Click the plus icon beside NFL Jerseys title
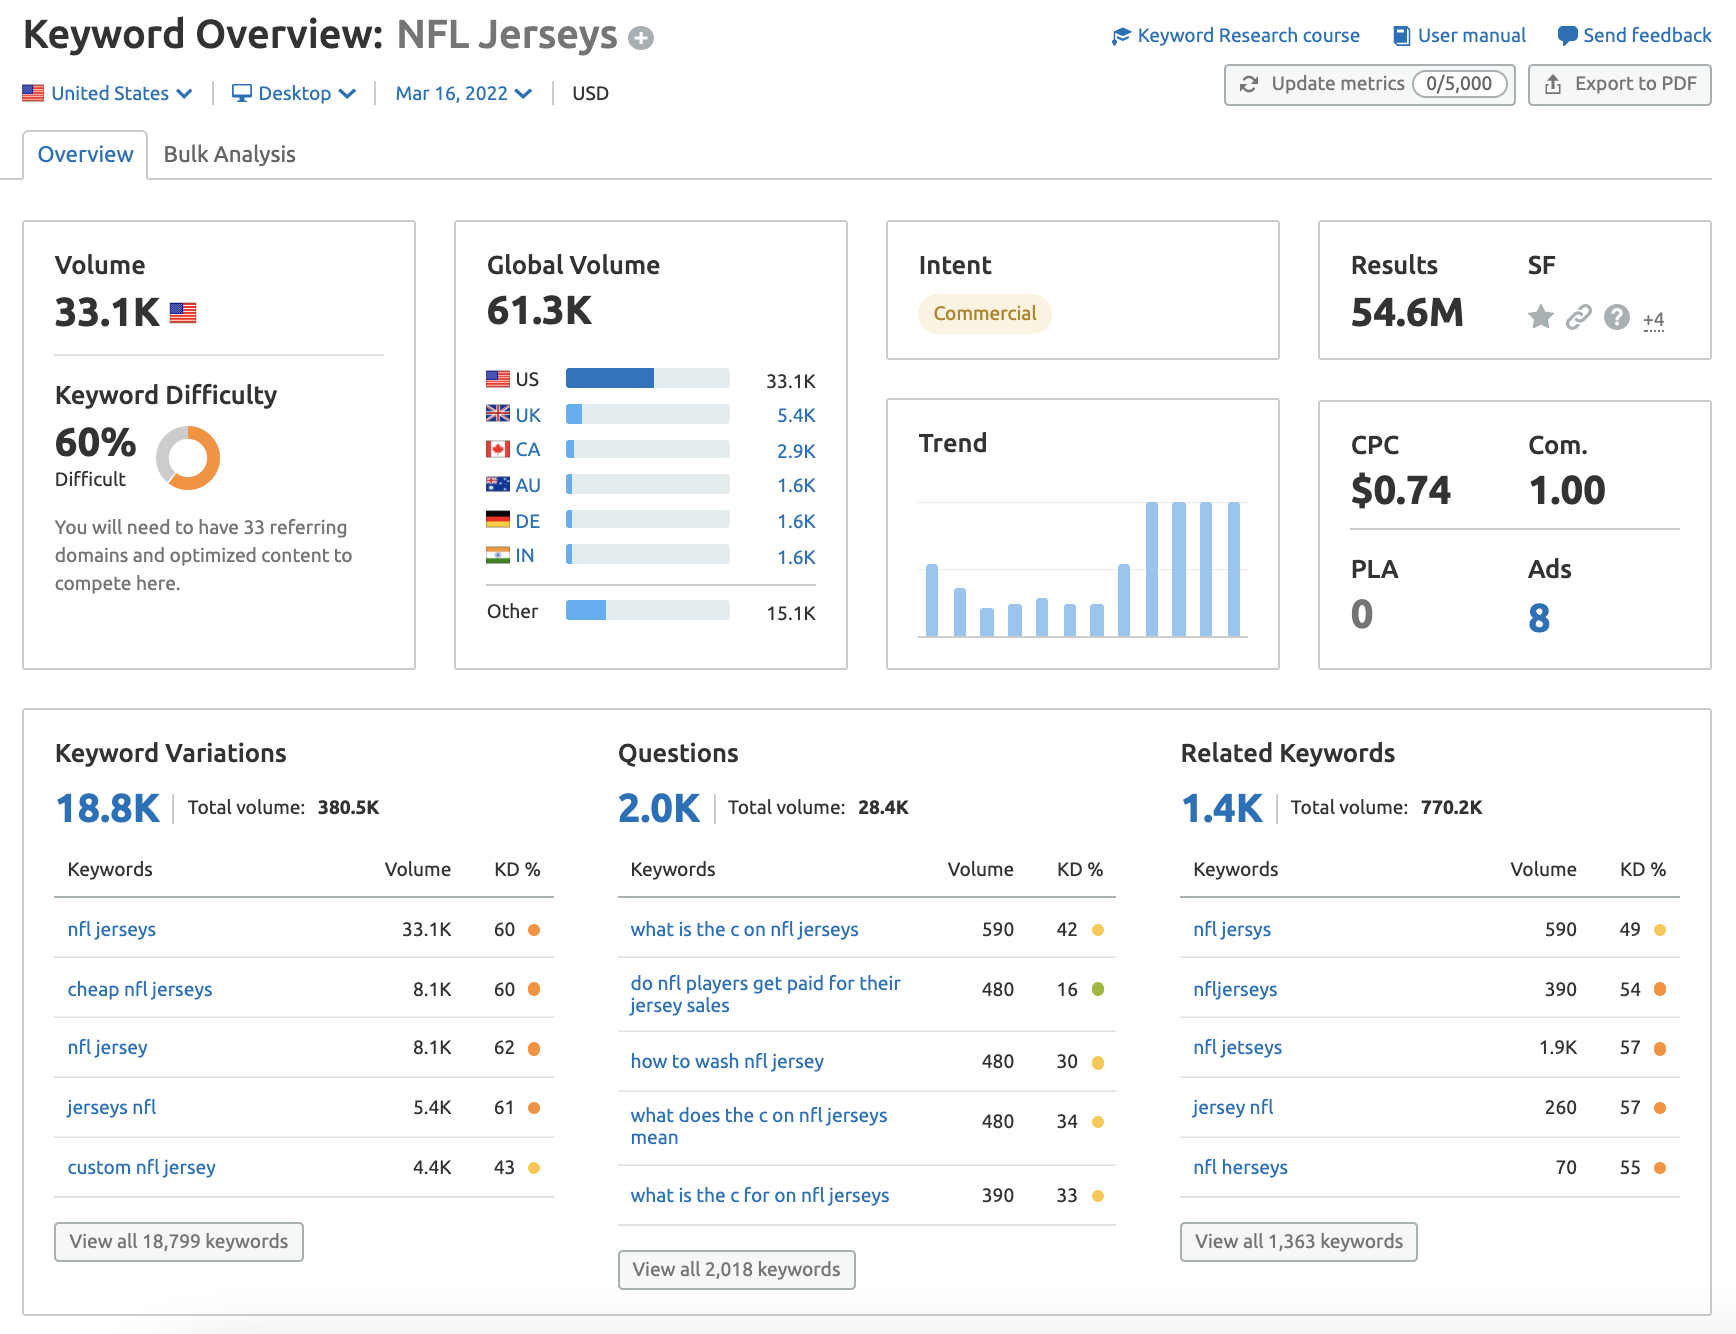Screen dimensions: 1736x1334 point(641,38)
